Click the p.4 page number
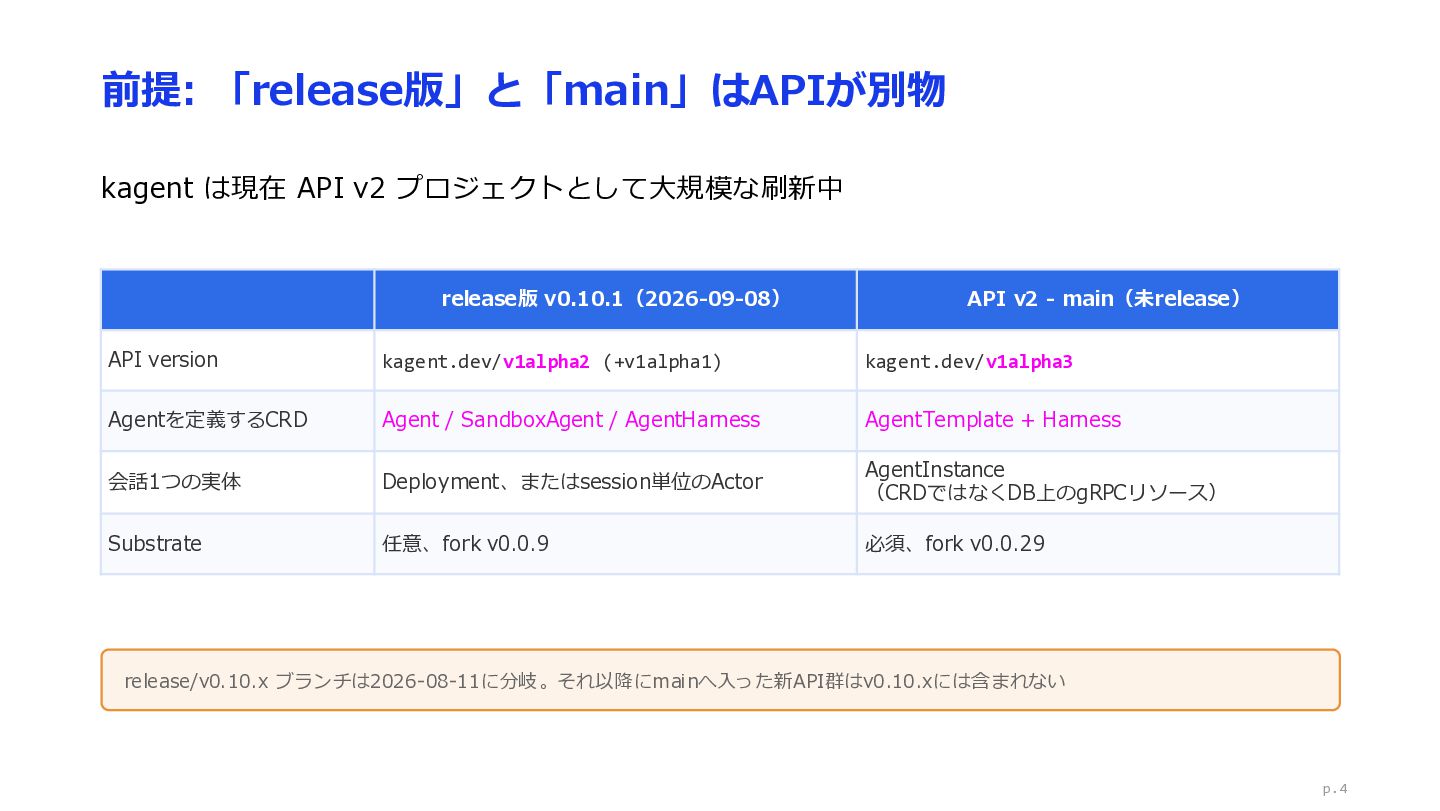The height and width of the screenshot is (811, 1440). (1335, 789)
